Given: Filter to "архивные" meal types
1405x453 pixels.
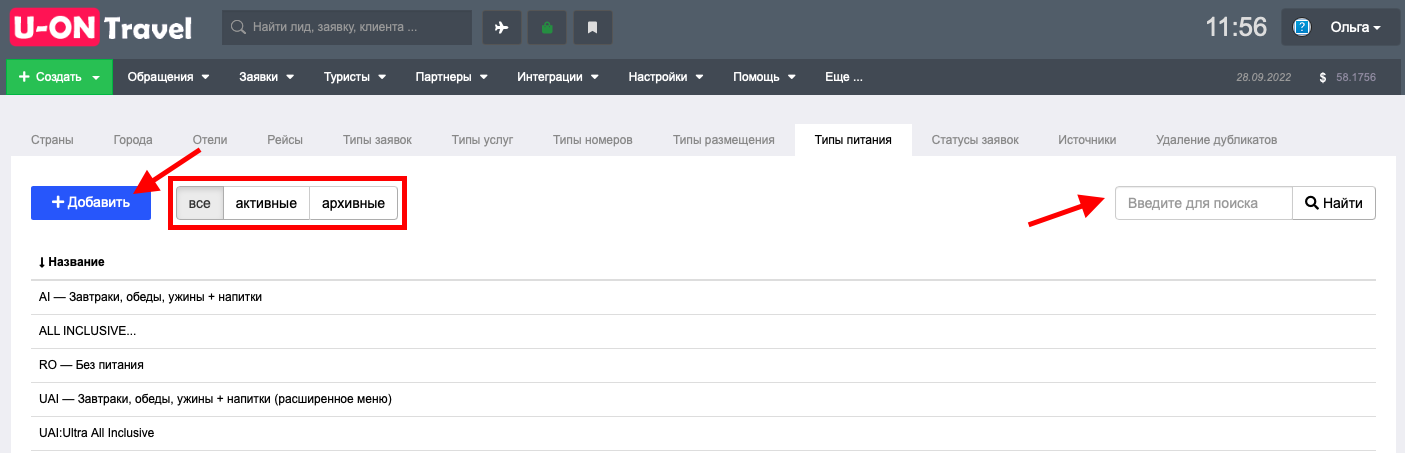Looking at the screenshot, I should point(353,203).
